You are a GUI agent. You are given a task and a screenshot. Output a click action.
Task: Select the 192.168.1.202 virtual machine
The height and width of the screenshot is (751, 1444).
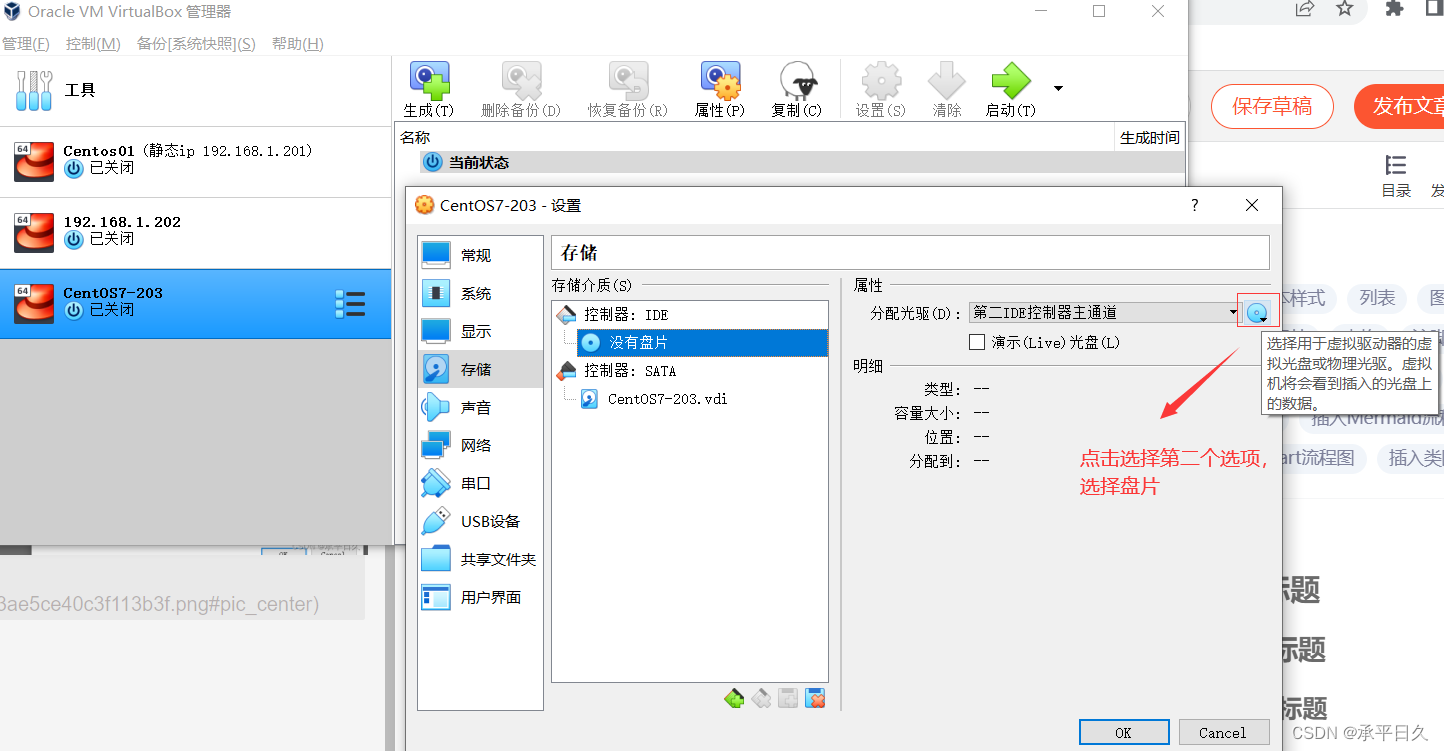(x=195, y=232)
